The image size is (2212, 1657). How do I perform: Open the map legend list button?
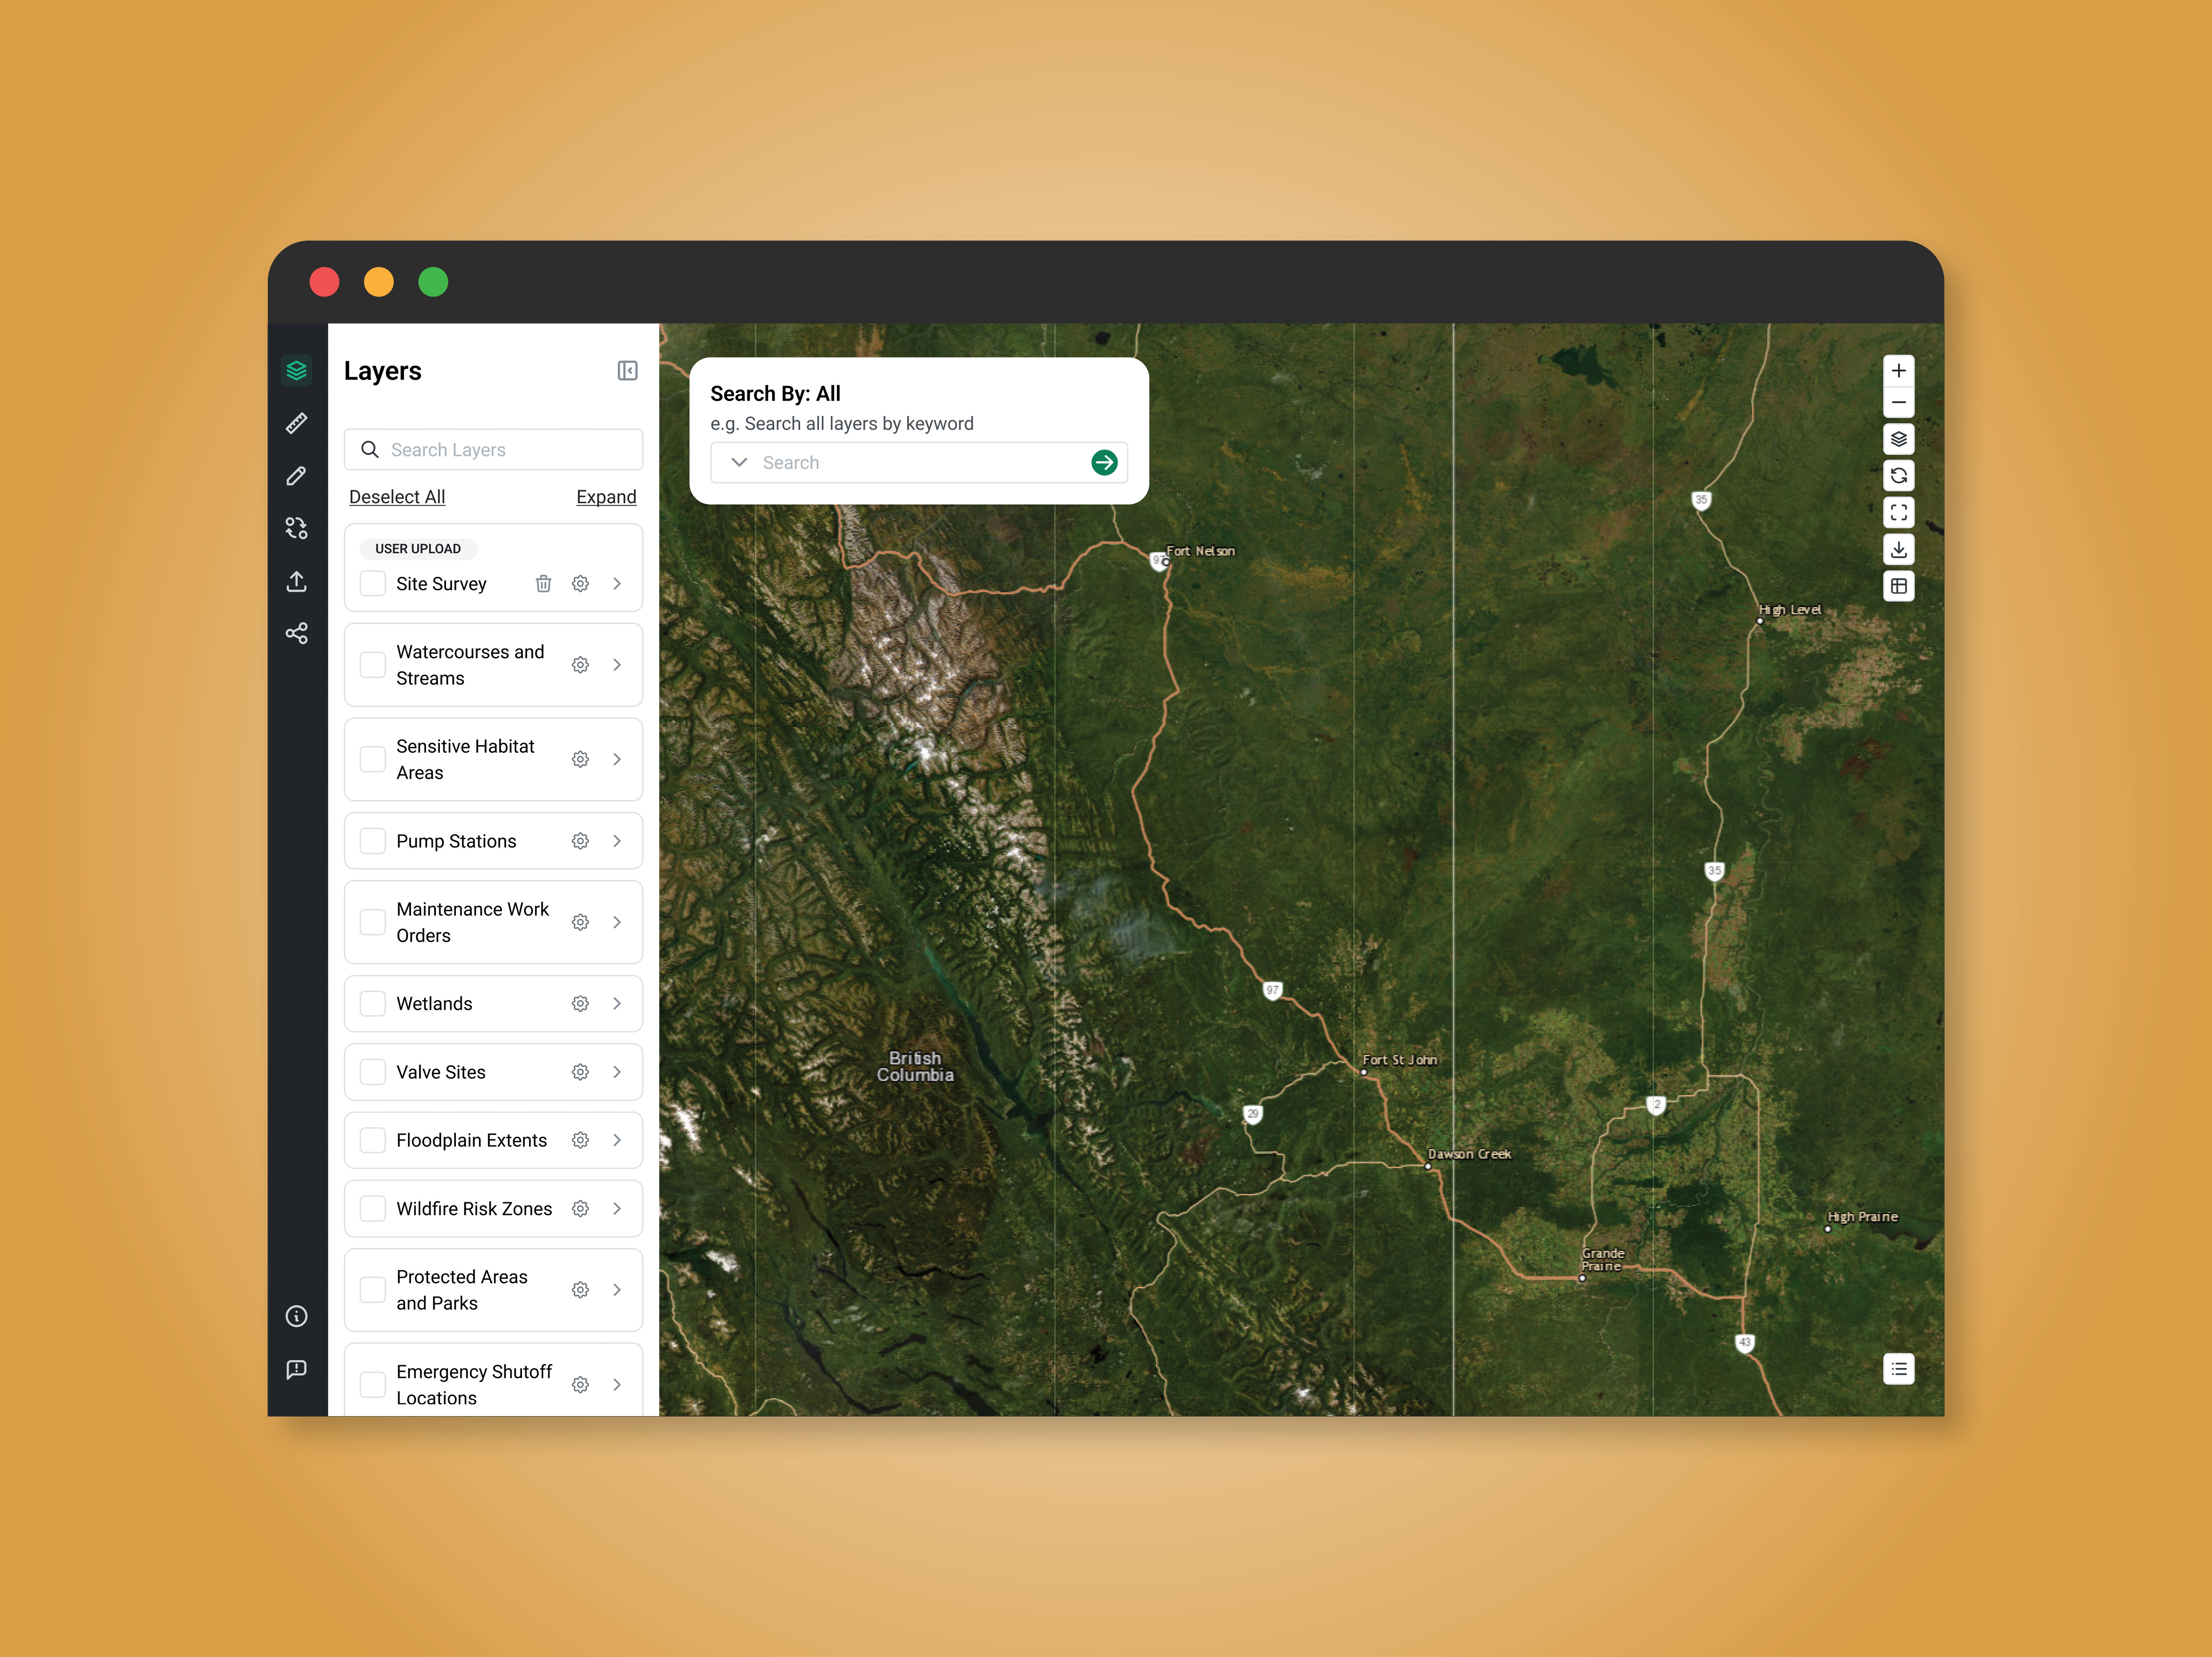[1898, 1369]
